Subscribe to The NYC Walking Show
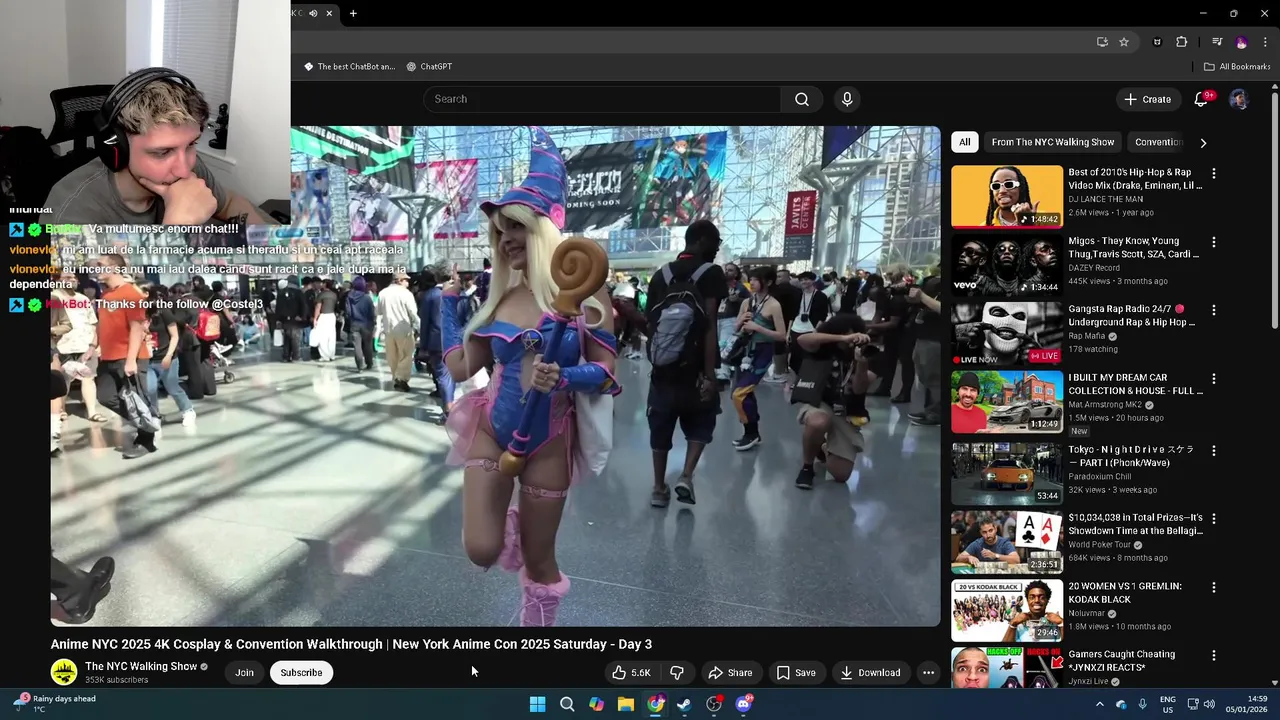This screenshot has width=1280, height=720. click(x=301, y=673)
